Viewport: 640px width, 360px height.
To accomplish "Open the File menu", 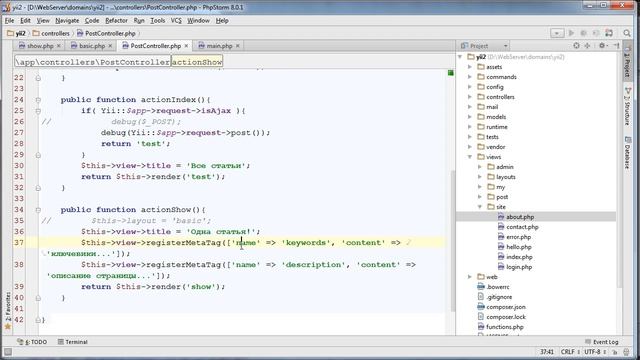I will point(9,20).
